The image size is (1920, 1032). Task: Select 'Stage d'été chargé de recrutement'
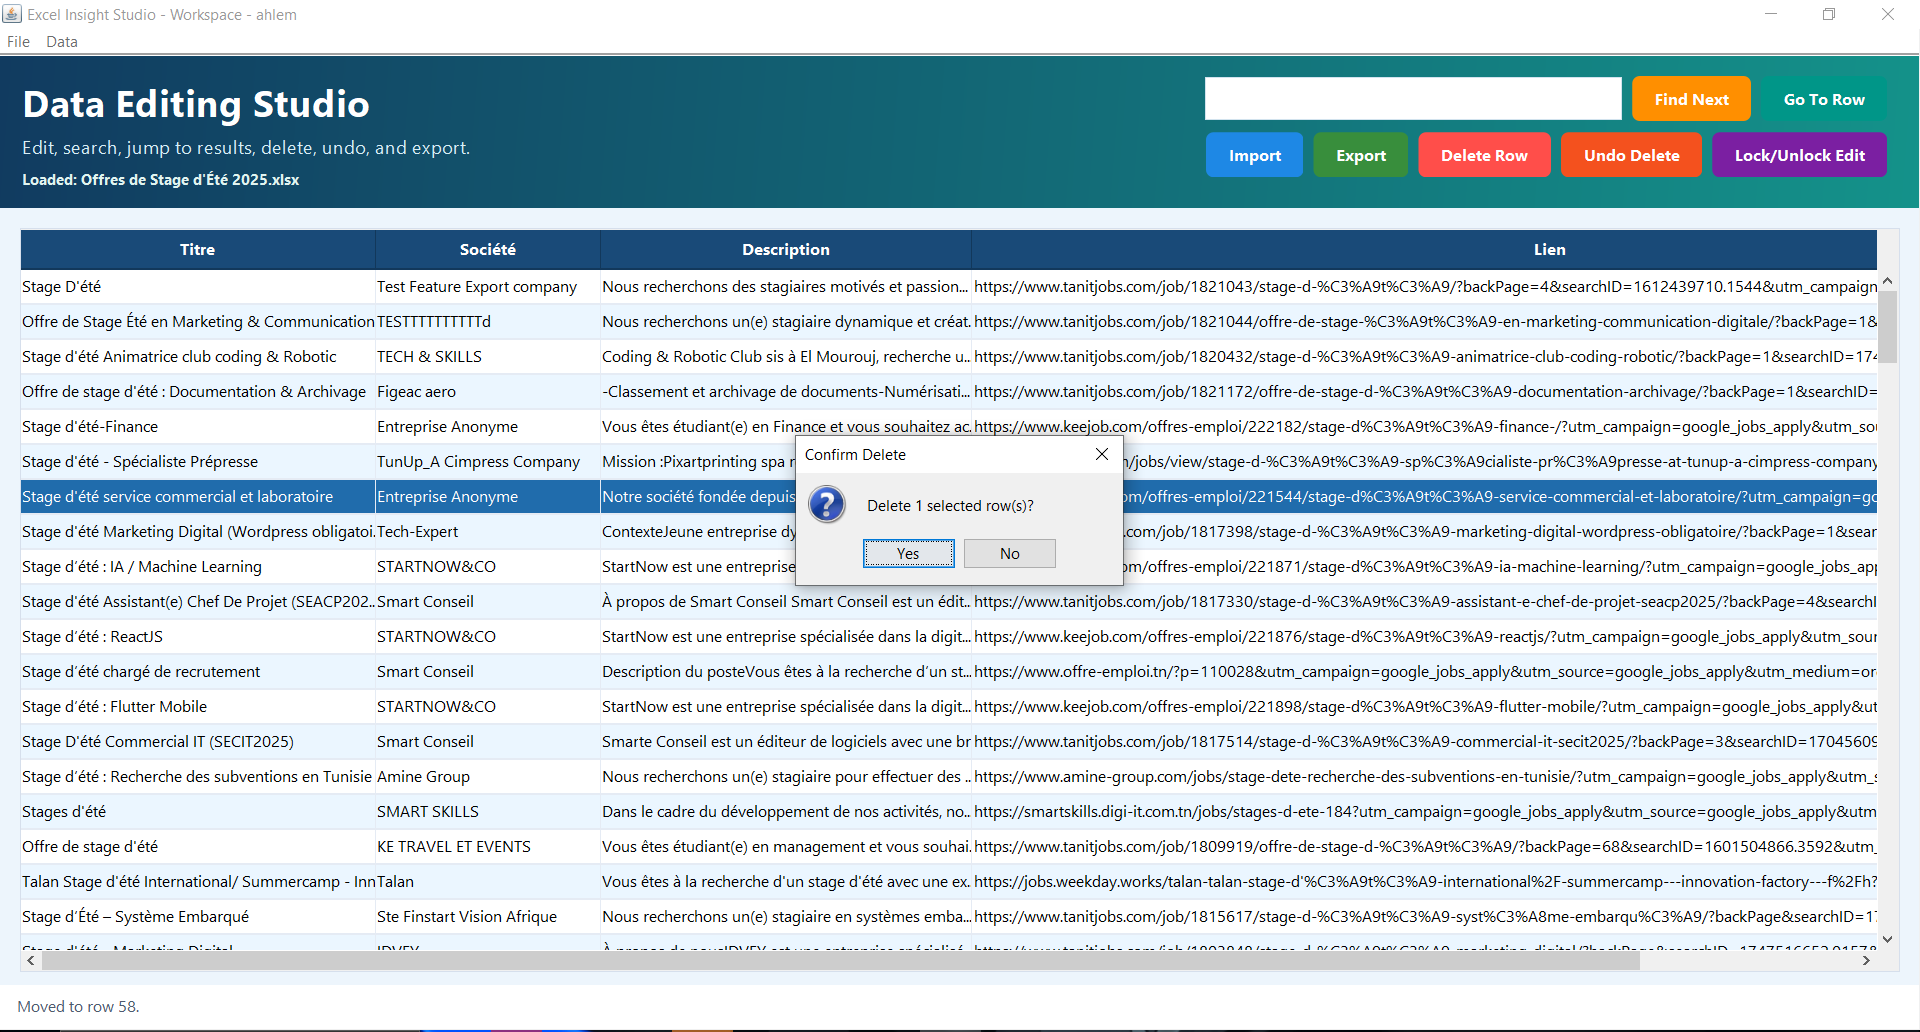point(198,671)
